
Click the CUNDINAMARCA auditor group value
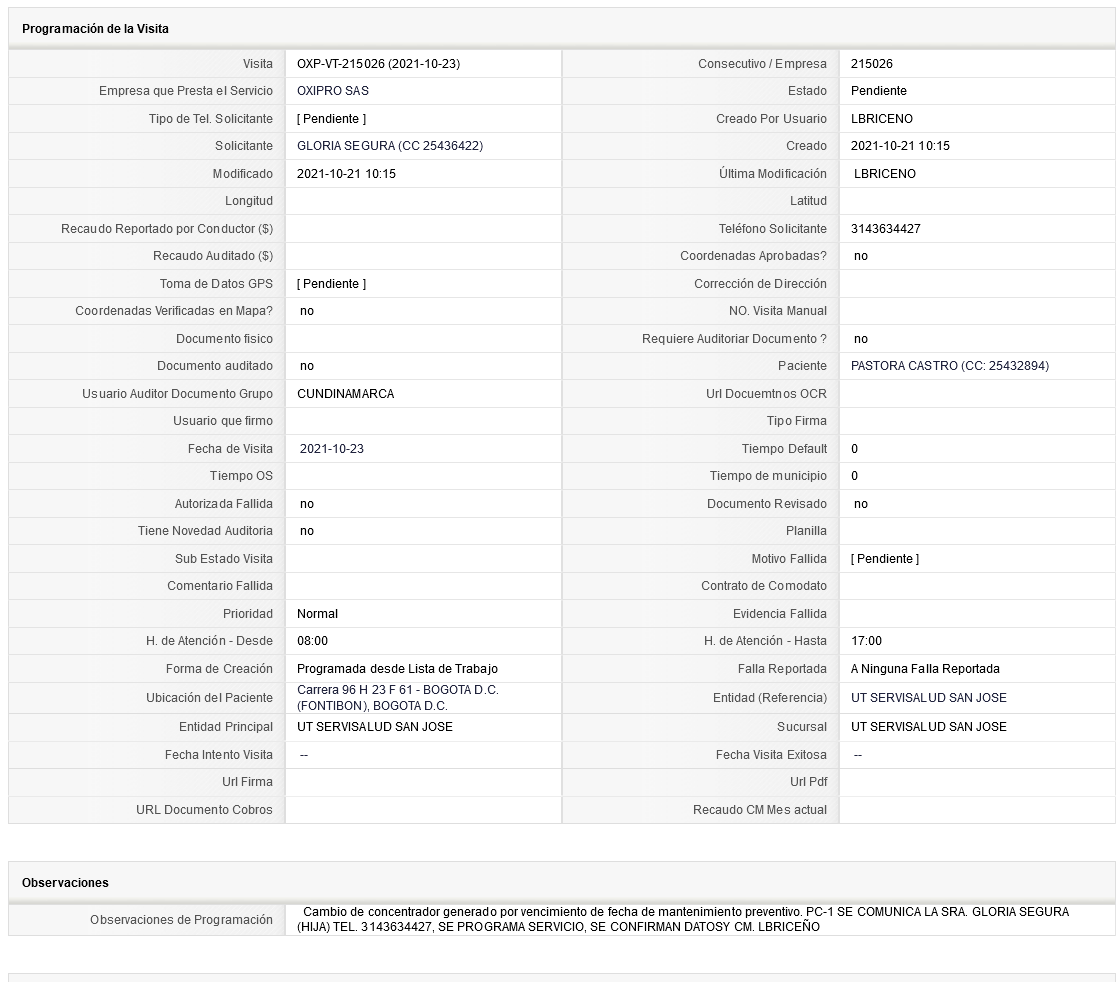pyautogui.click(x=345, y=394)
